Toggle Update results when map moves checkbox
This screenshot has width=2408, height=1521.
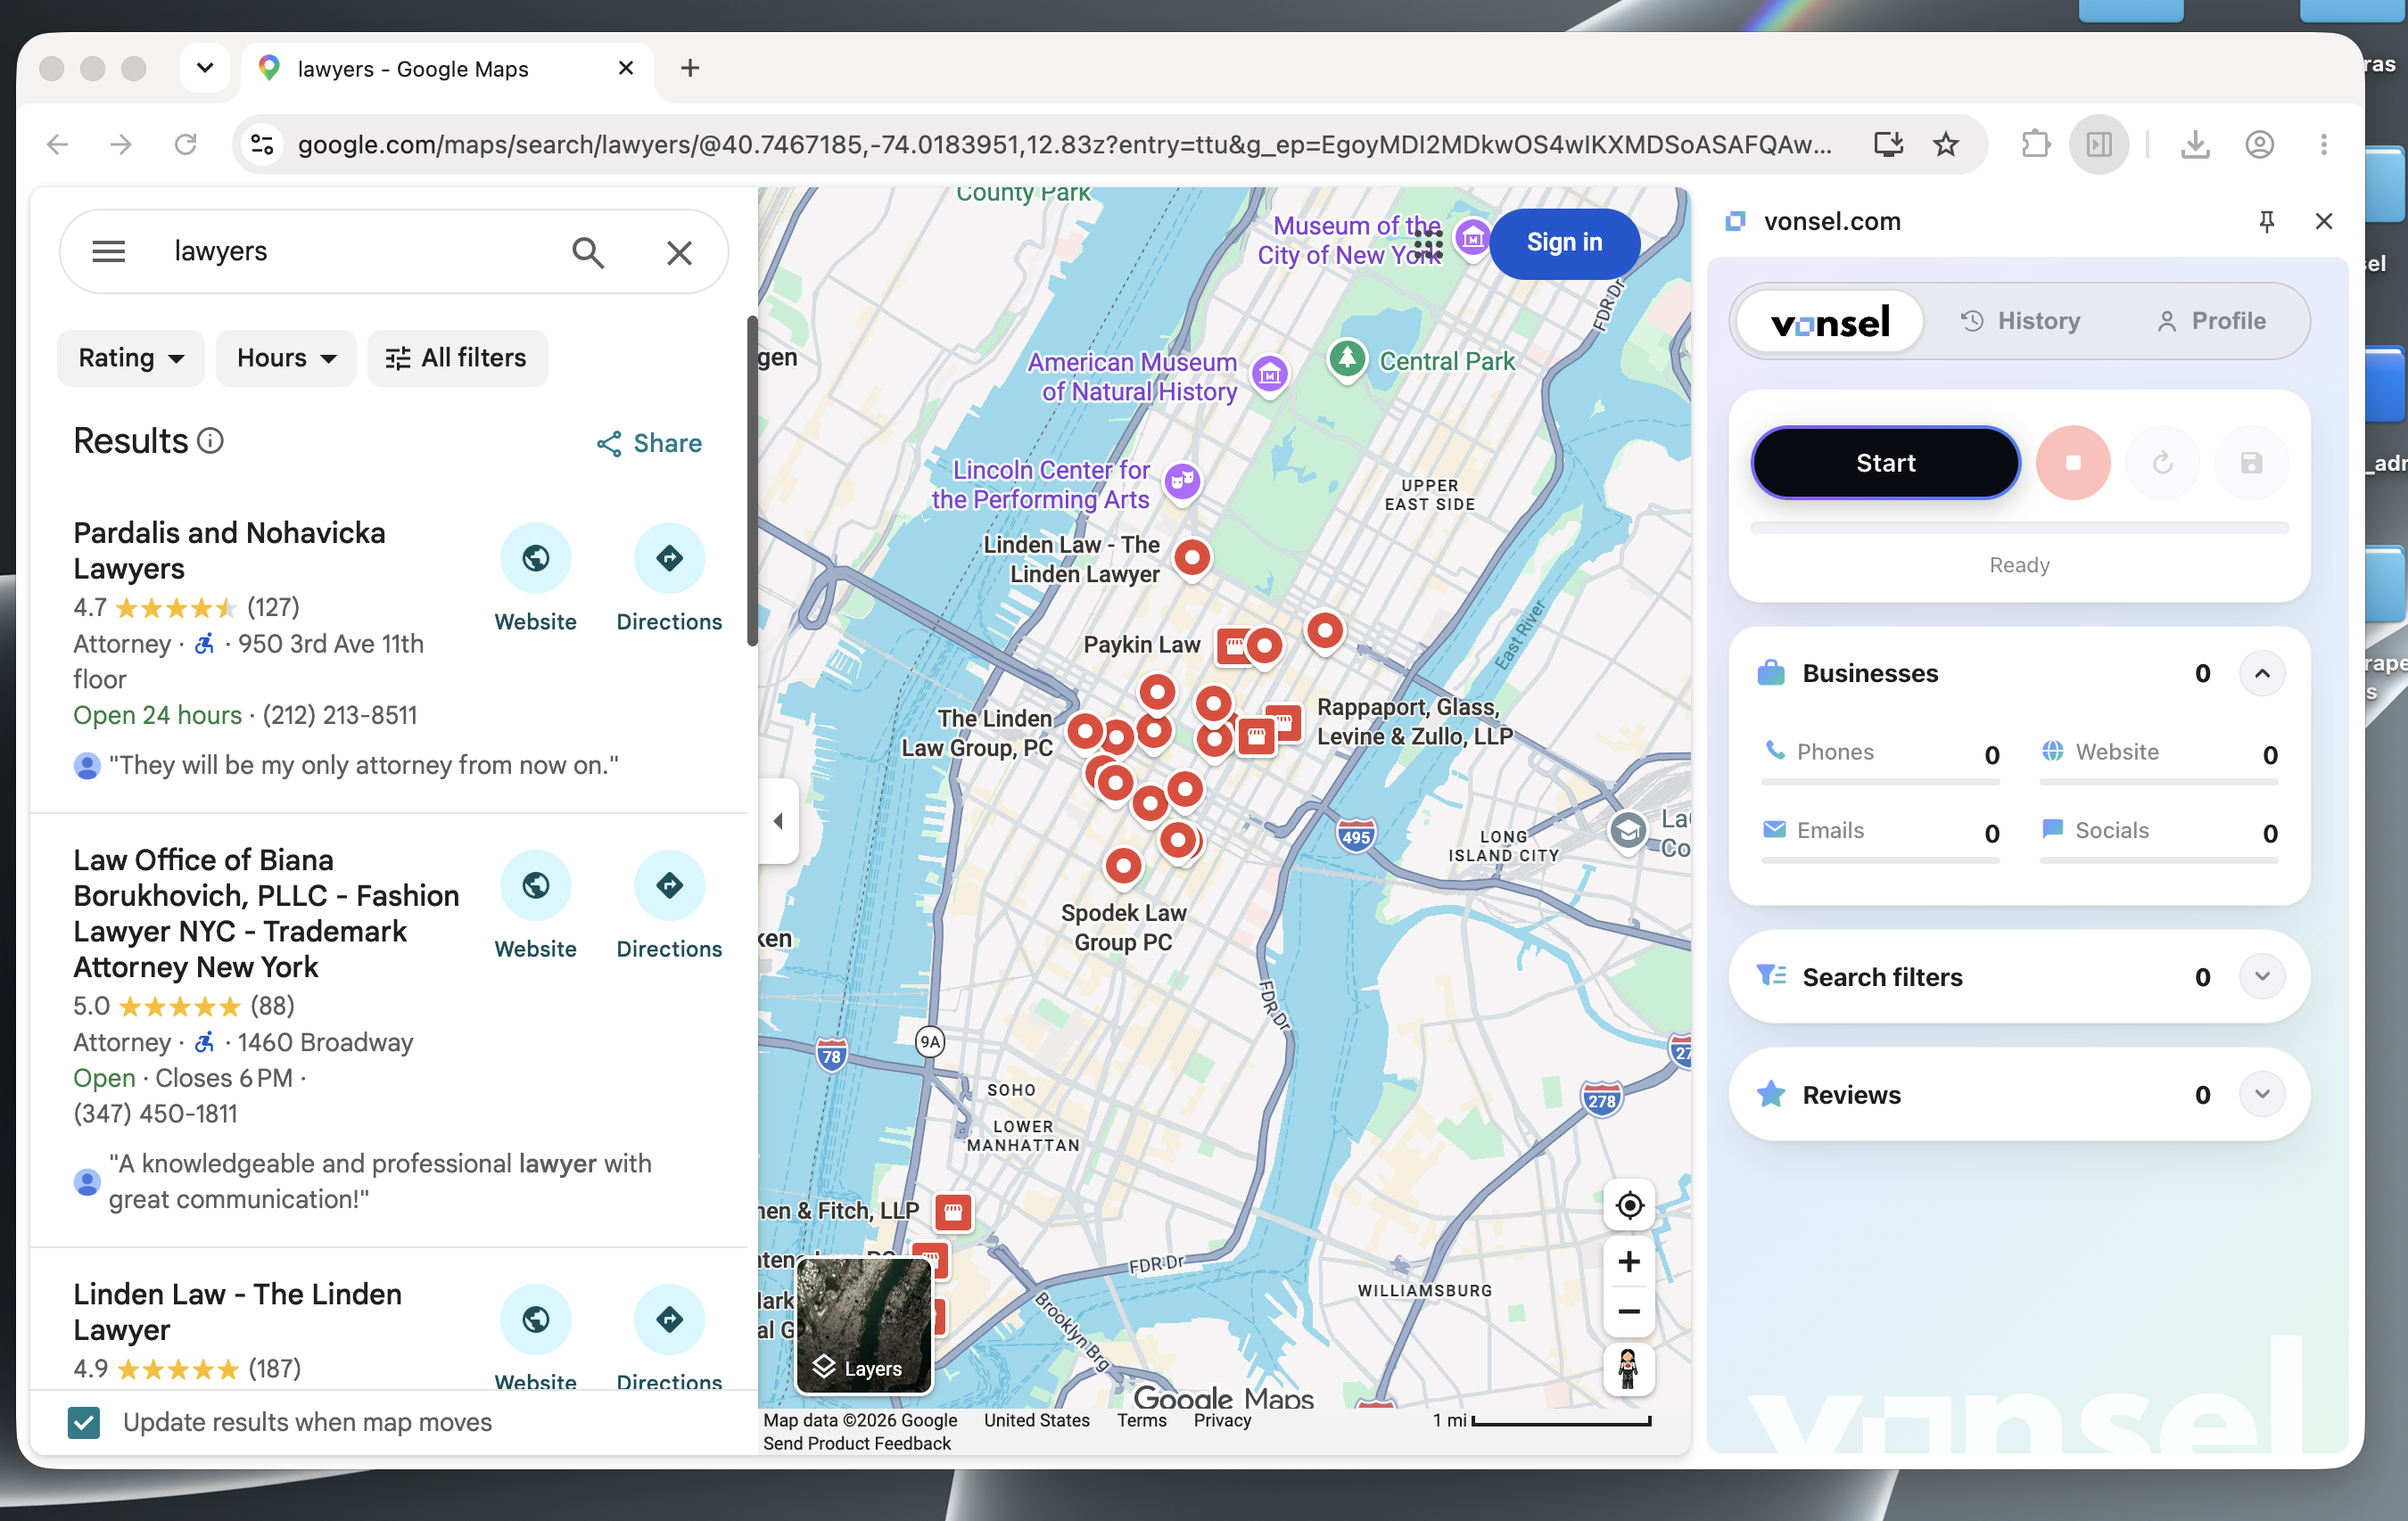tap(84, 1421)
